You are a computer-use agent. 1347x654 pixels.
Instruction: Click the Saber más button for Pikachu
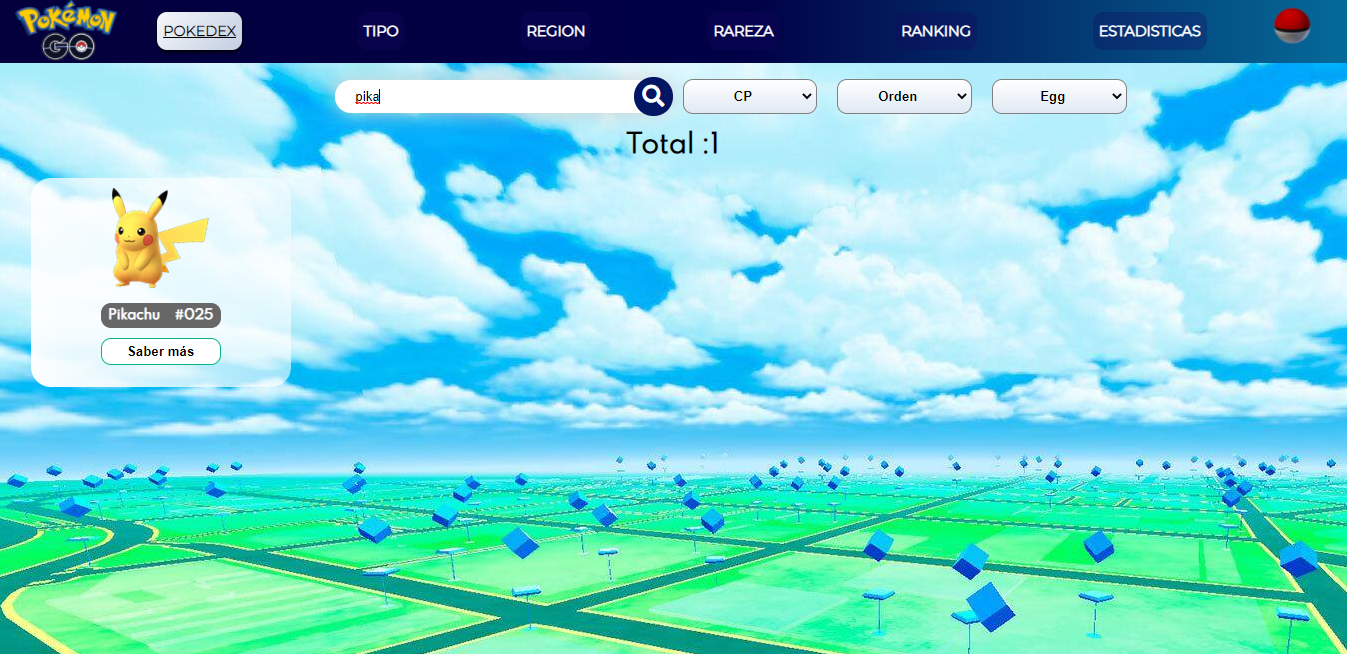click(161, 351)
